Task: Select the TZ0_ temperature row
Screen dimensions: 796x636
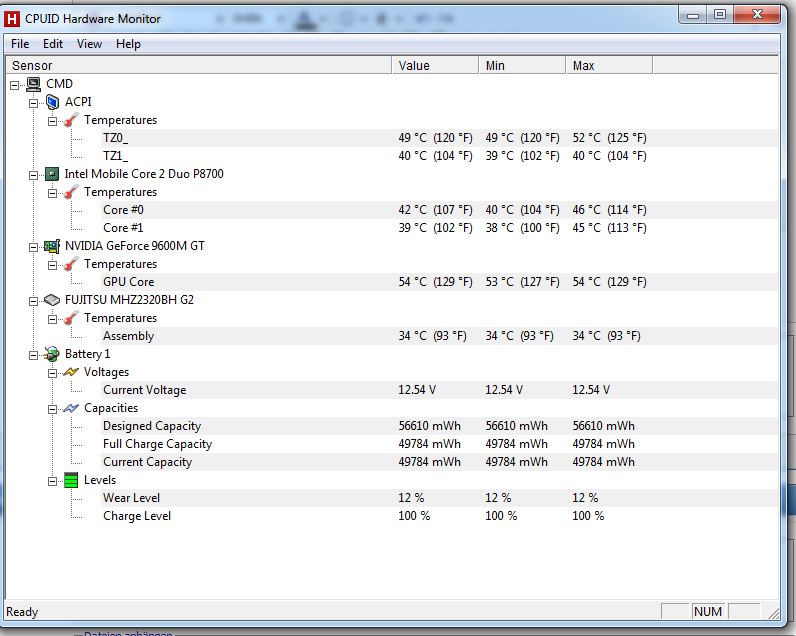Action: 439,138
